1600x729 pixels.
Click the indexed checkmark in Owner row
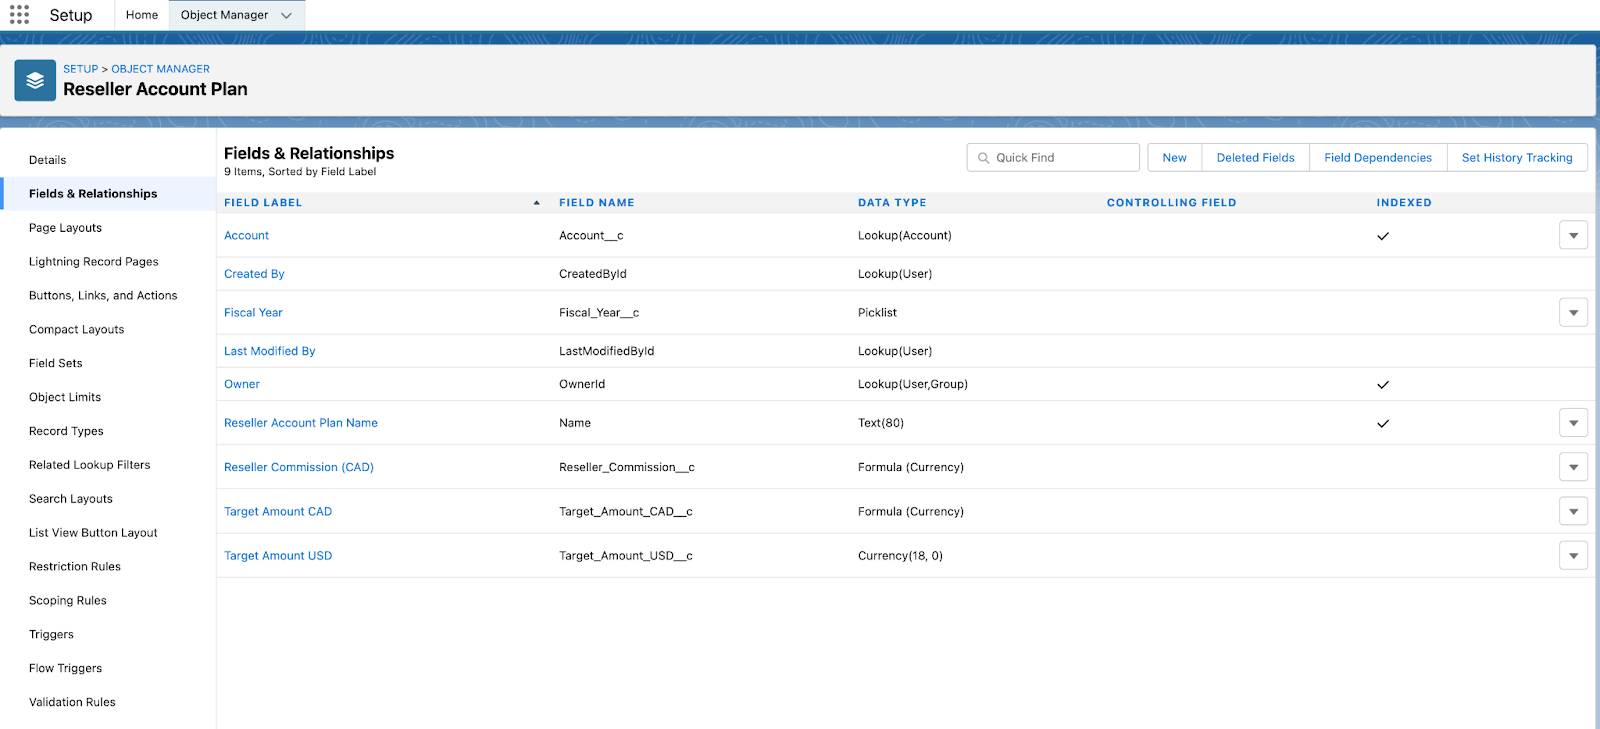pyautogui.click(x=1383, y=385)
